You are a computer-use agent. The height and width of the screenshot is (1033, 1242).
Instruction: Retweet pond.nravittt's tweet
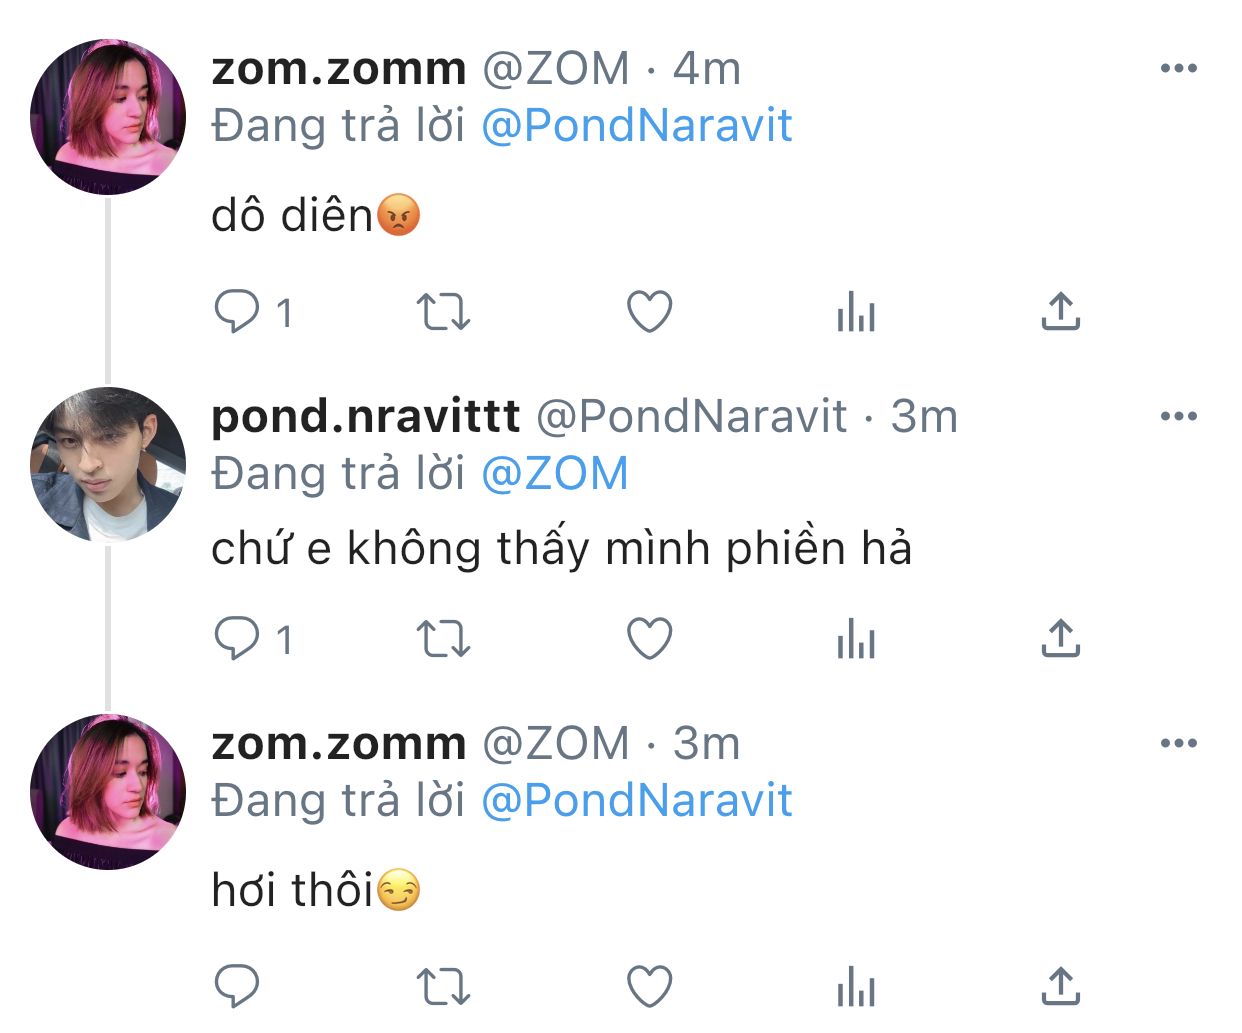point(443,638)
